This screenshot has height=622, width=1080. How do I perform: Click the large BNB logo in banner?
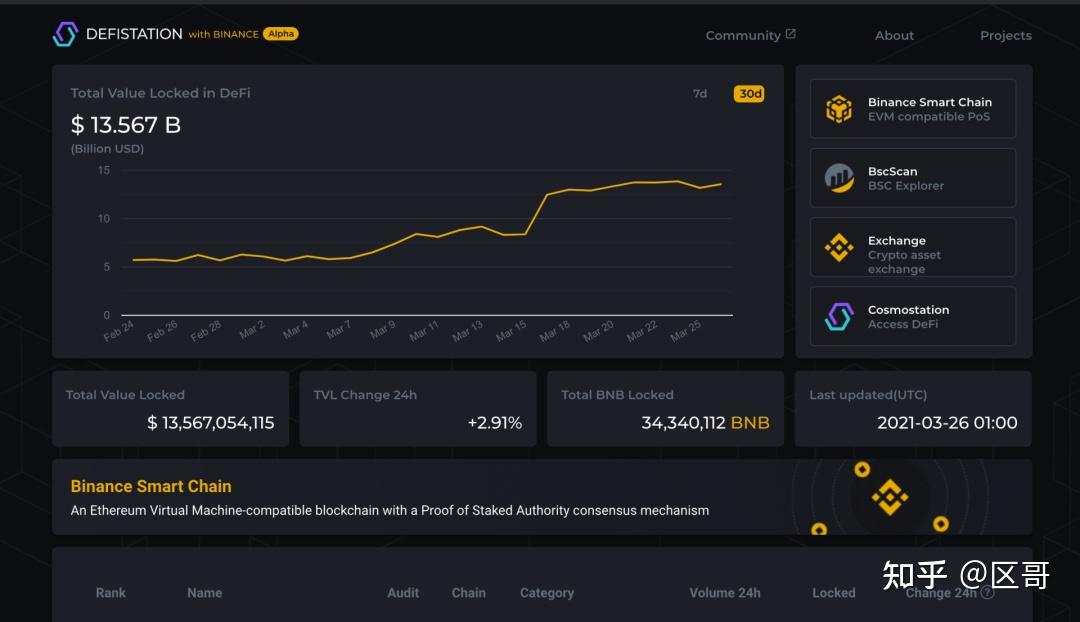[889, 497]
